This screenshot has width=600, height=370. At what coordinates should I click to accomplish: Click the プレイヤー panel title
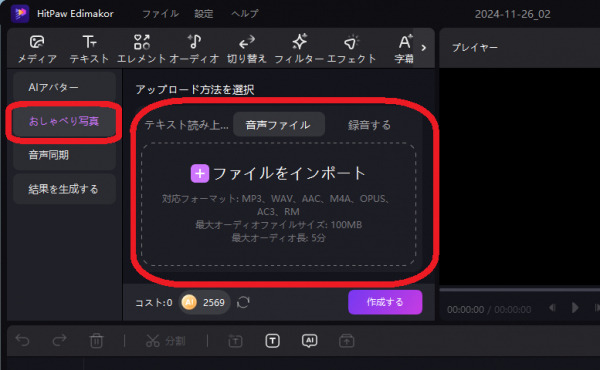(474, 47)
